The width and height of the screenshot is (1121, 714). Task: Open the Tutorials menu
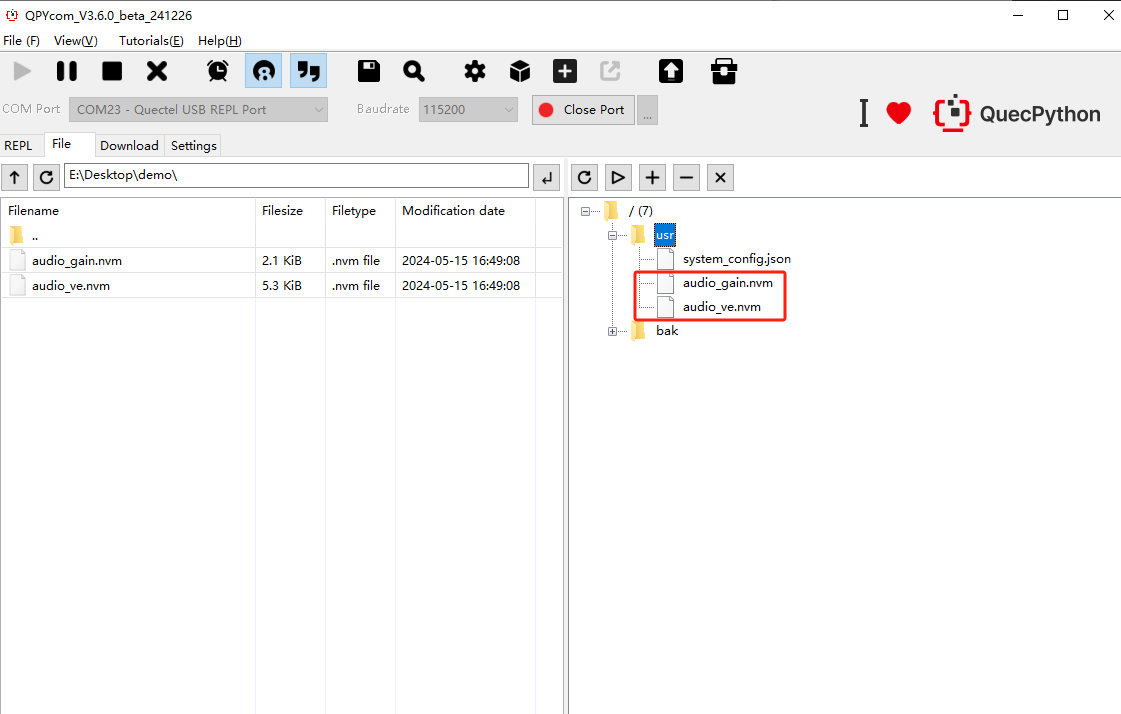(x=151, y=41)
